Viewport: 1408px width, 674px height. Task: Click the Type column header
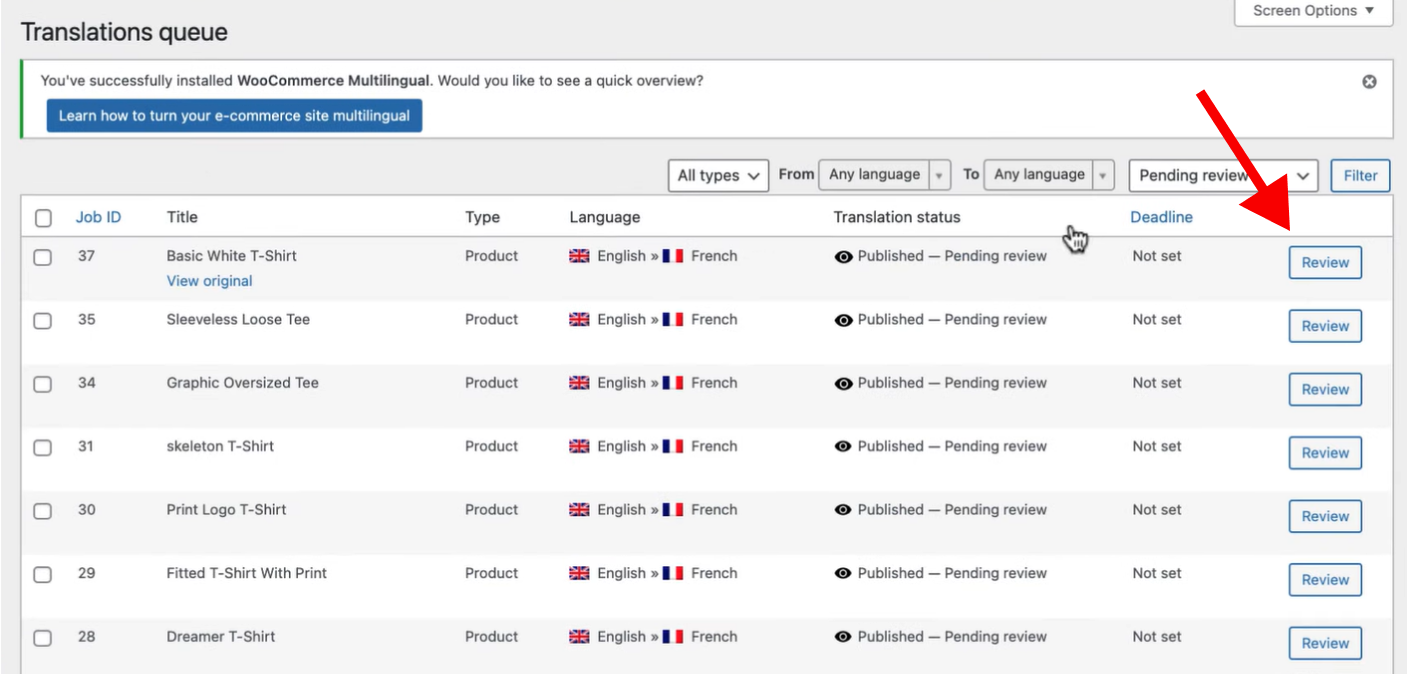click(482, 217)
